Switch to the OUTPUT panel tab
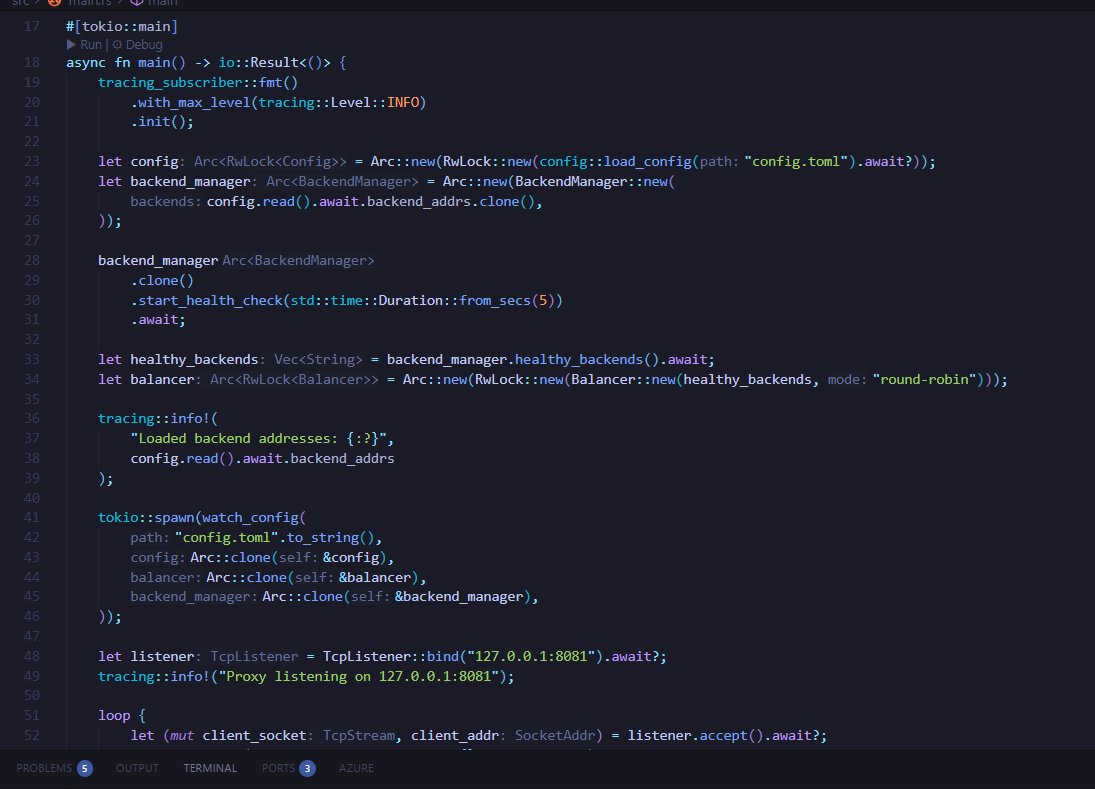 tap(137, 768)
